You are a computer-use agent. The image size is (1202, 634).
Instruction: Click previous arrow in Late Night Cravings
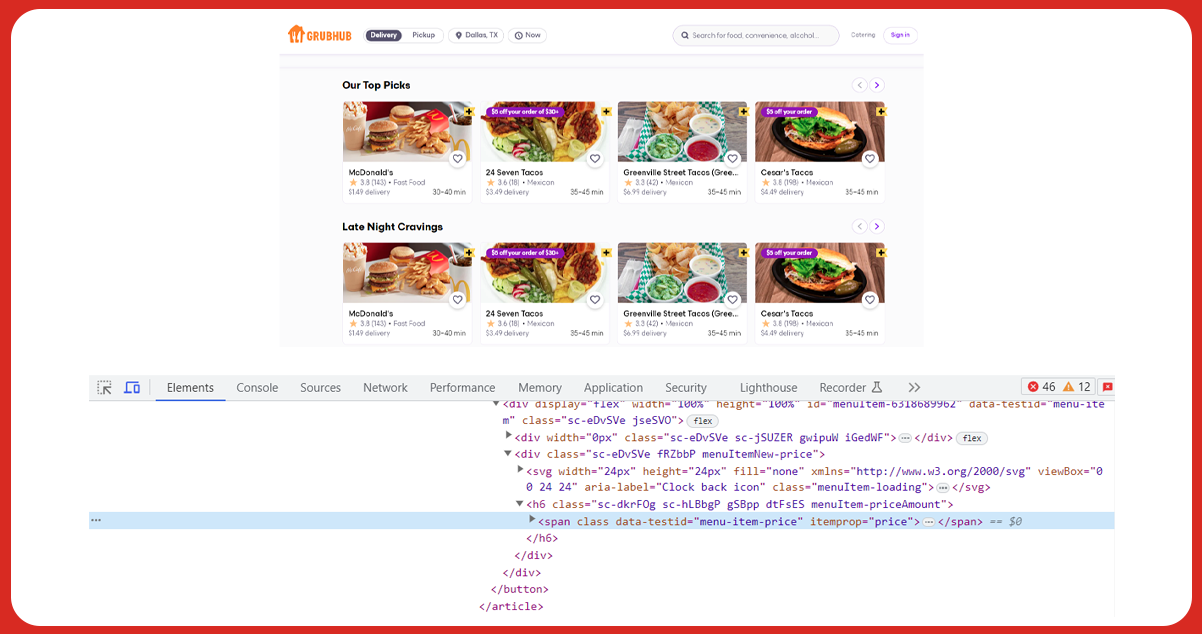click(859, 227)
